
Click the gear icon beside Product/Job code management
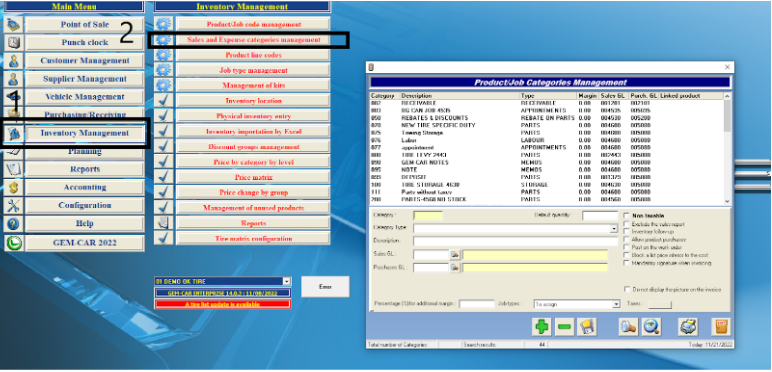pyautogui.click(x=163, y=24)
